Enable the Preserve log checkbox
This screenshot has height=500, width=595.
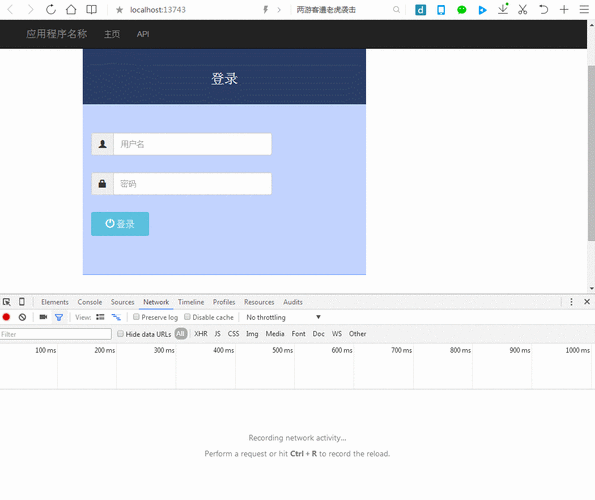(x=136, y=317)
